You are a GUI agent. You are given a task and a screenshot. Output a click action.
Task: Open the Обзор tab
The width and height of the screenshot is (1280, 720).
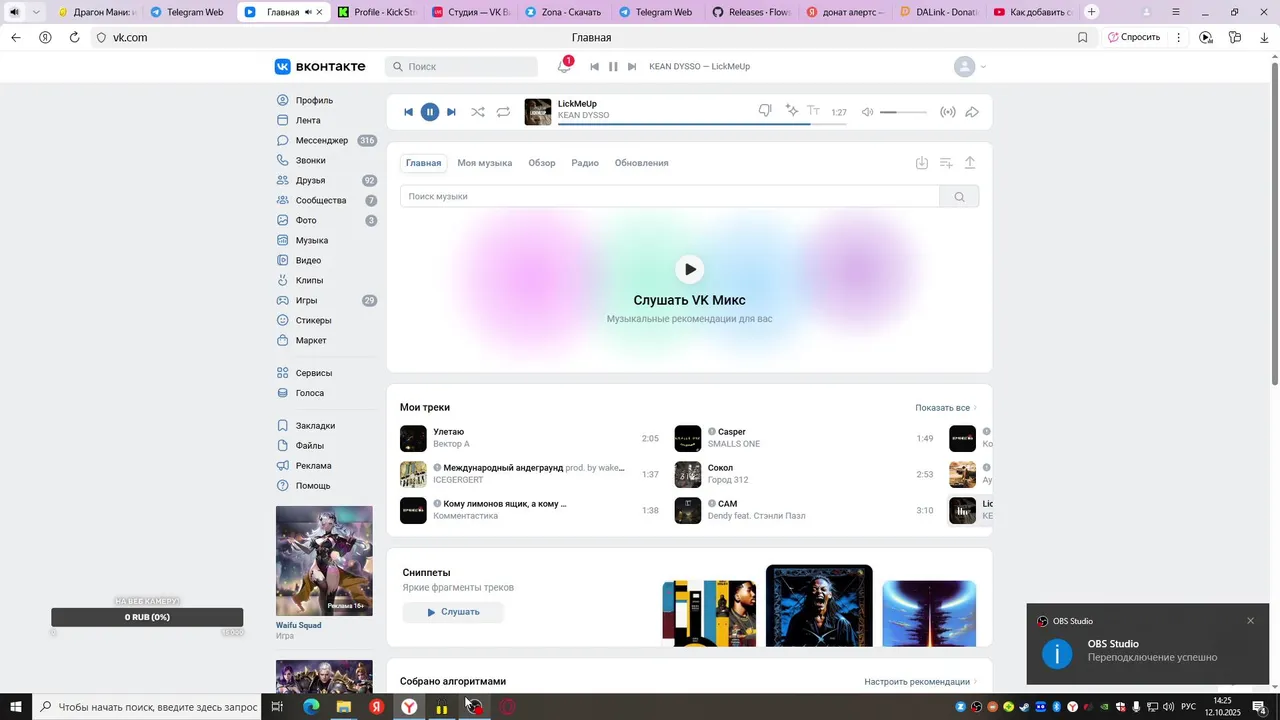pyautogui.click(x=542, y=163)
